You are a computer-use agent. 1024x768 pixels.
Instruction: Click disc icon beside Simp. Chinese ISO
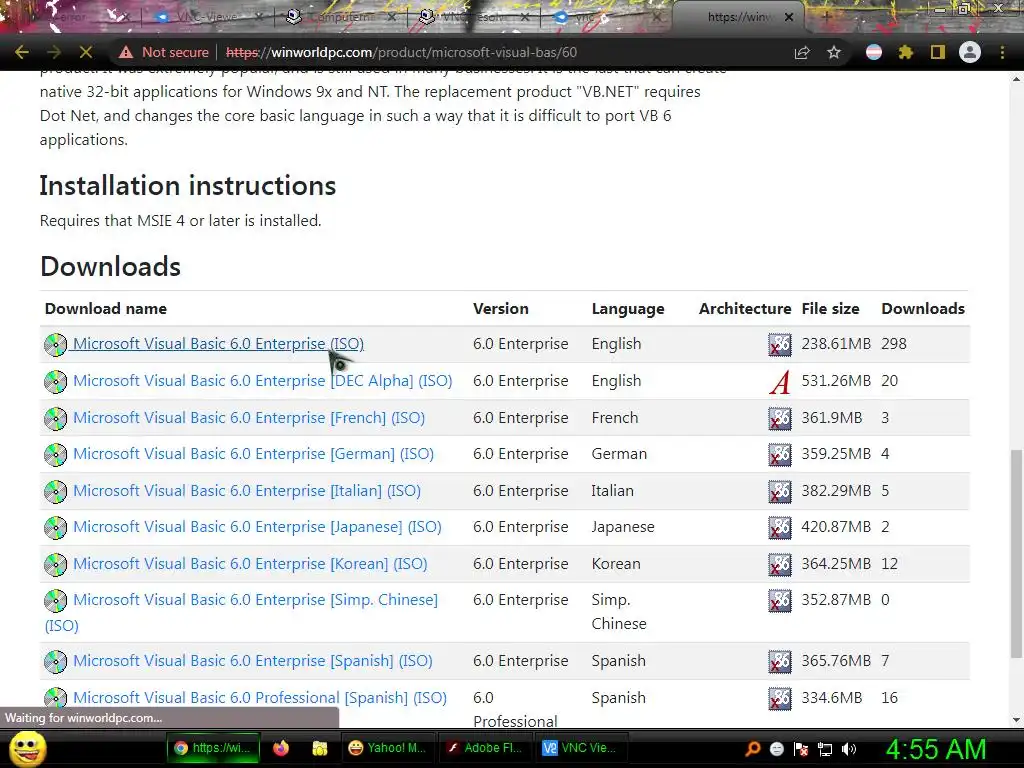[x=56, y=601]
